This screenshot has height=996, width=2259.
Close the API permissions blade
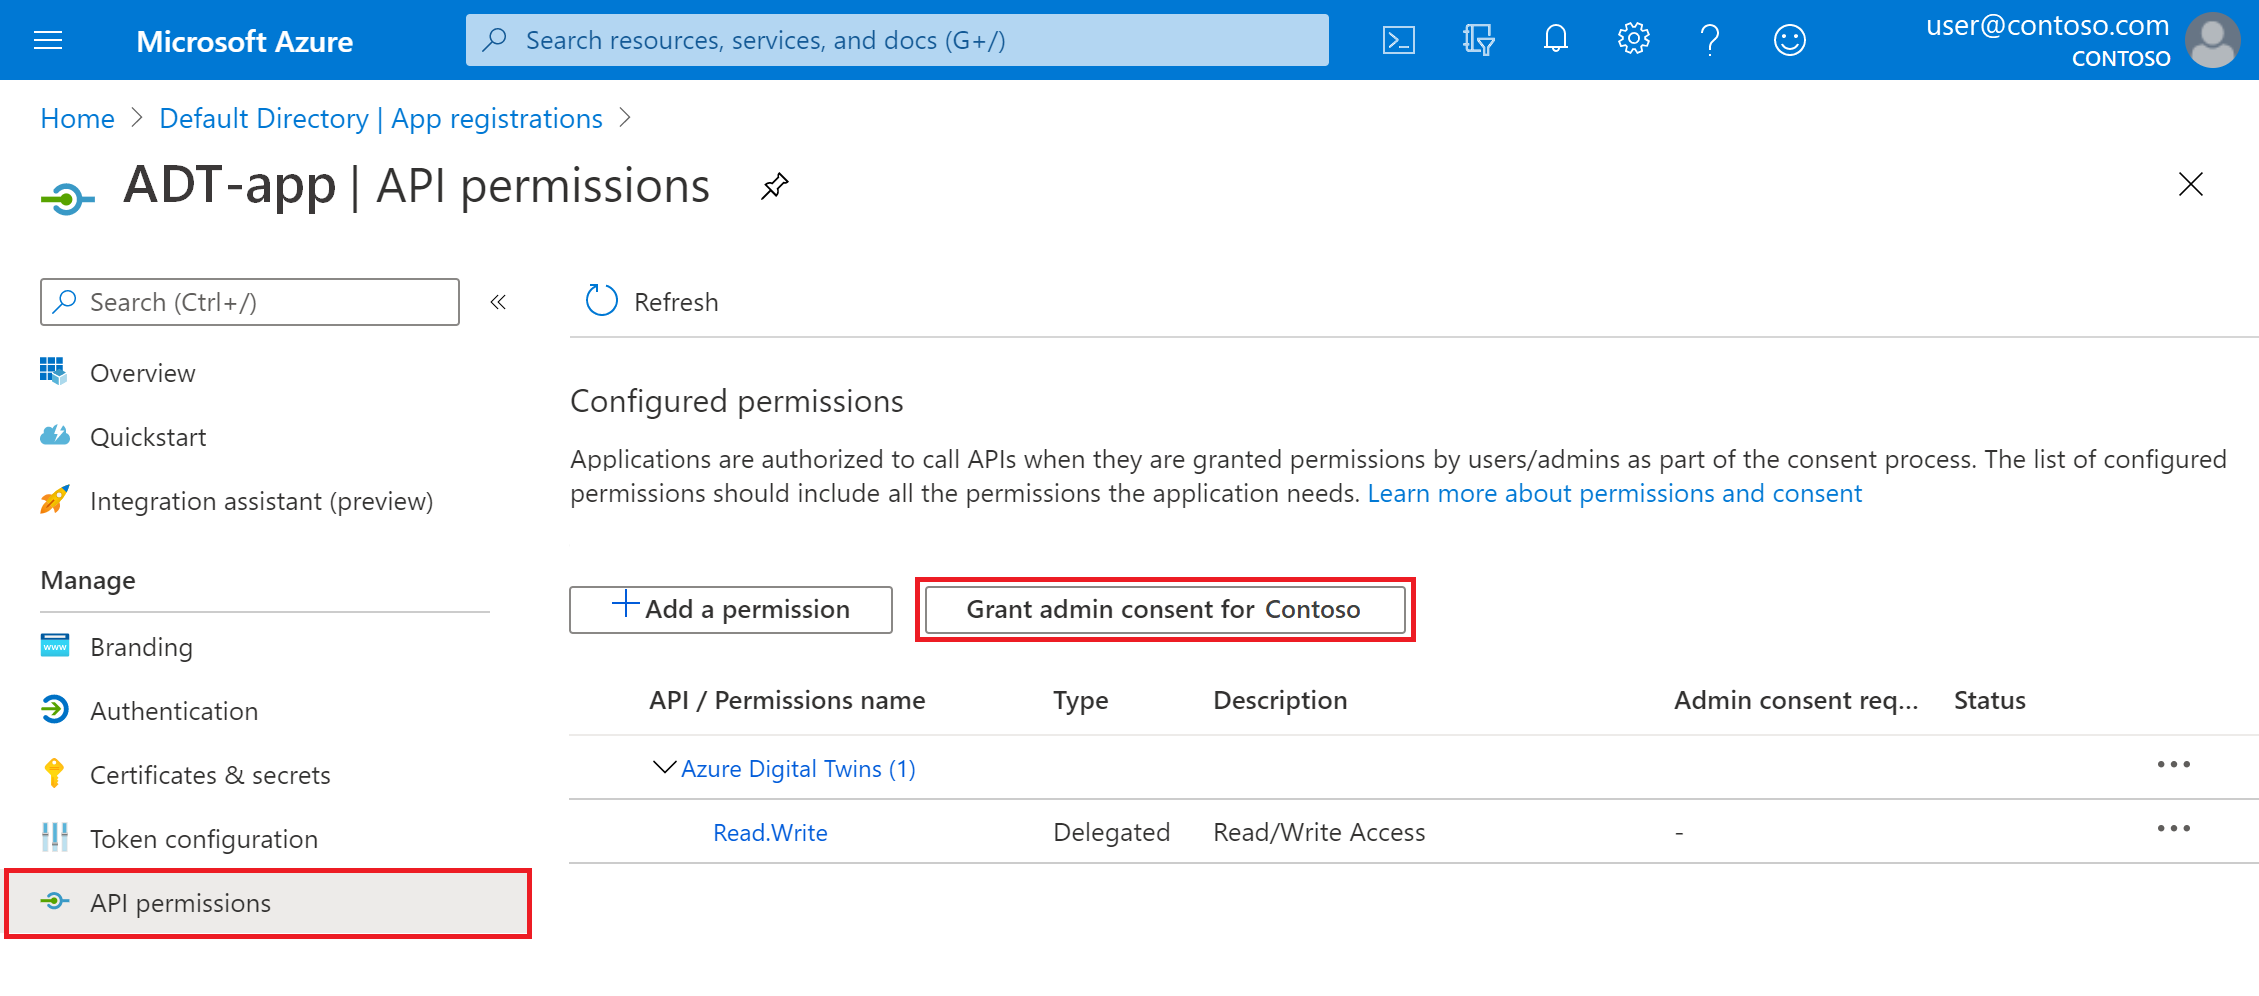point(2190,184)
